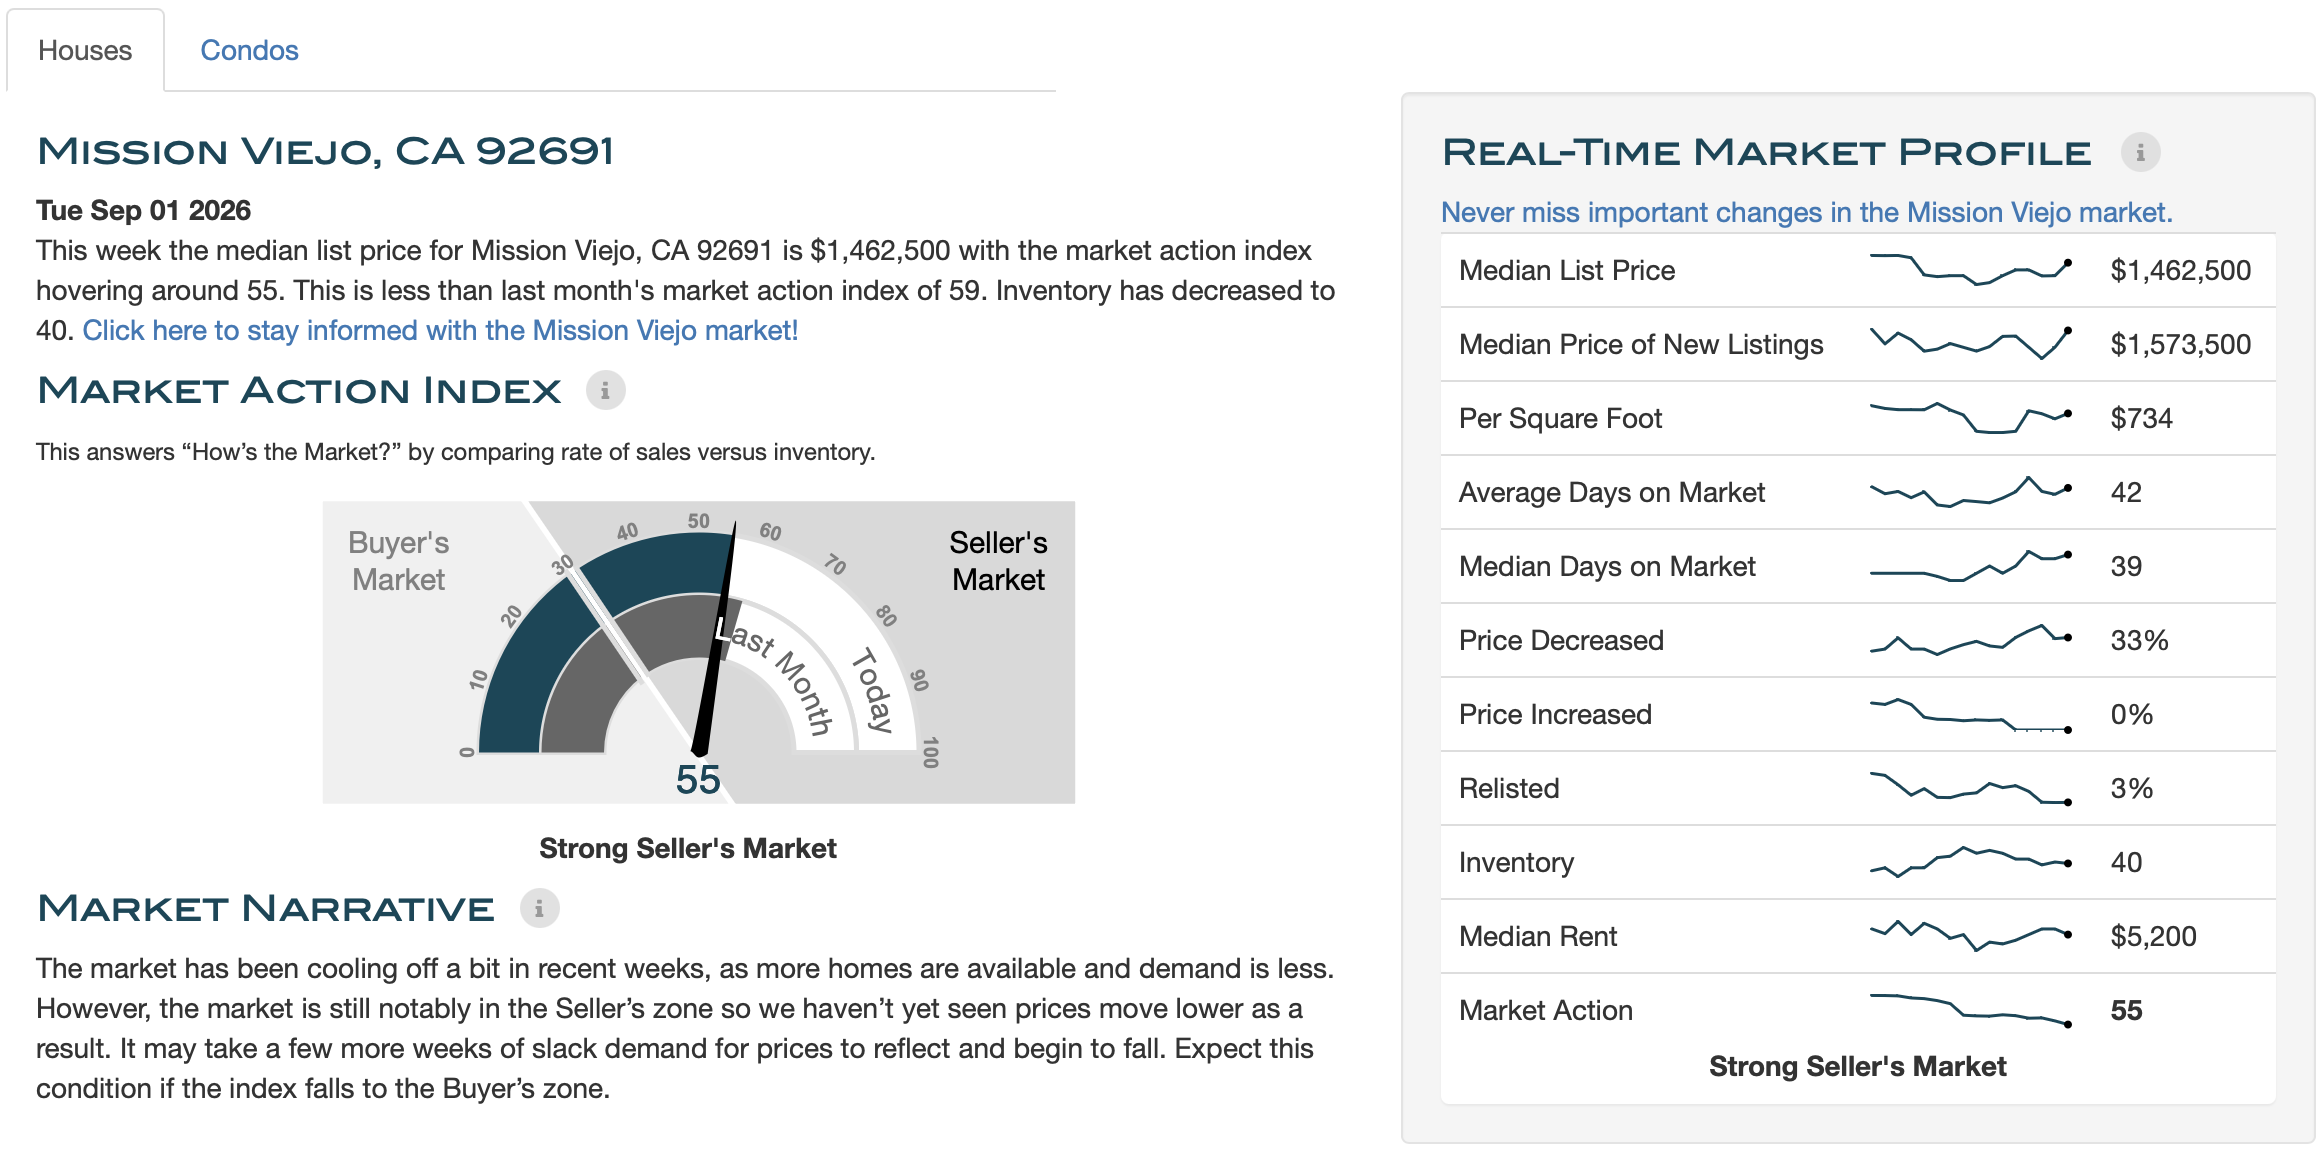Select the Houses tab
Viewport: 2324px width, 1152px height.
coord(85,50)
